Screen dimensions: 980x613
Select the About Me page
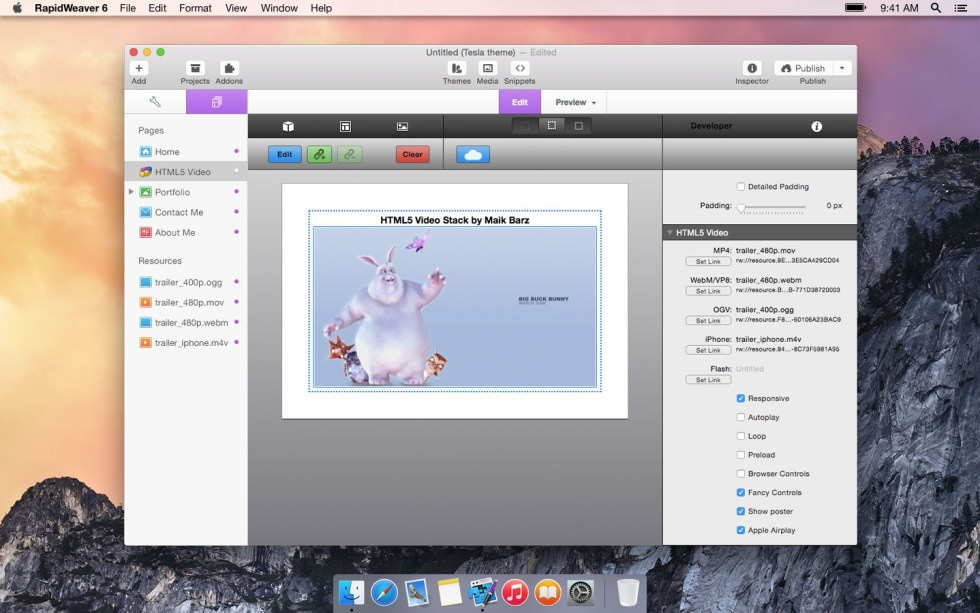coord(186,232)
